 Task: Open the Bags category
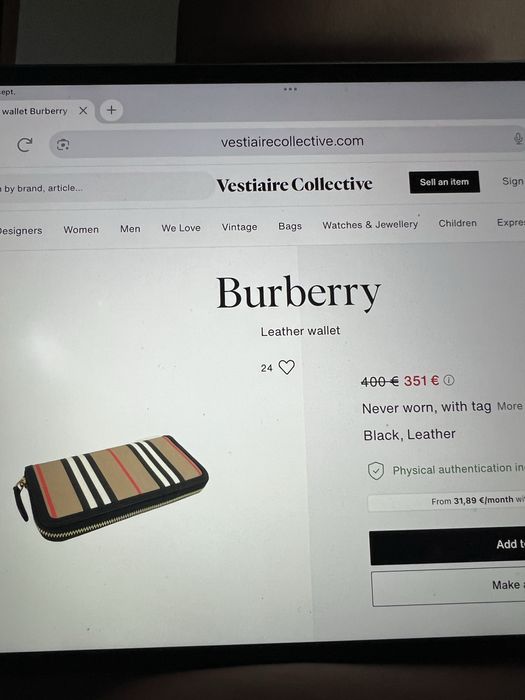pyautogui.click(x=290, y=226)
